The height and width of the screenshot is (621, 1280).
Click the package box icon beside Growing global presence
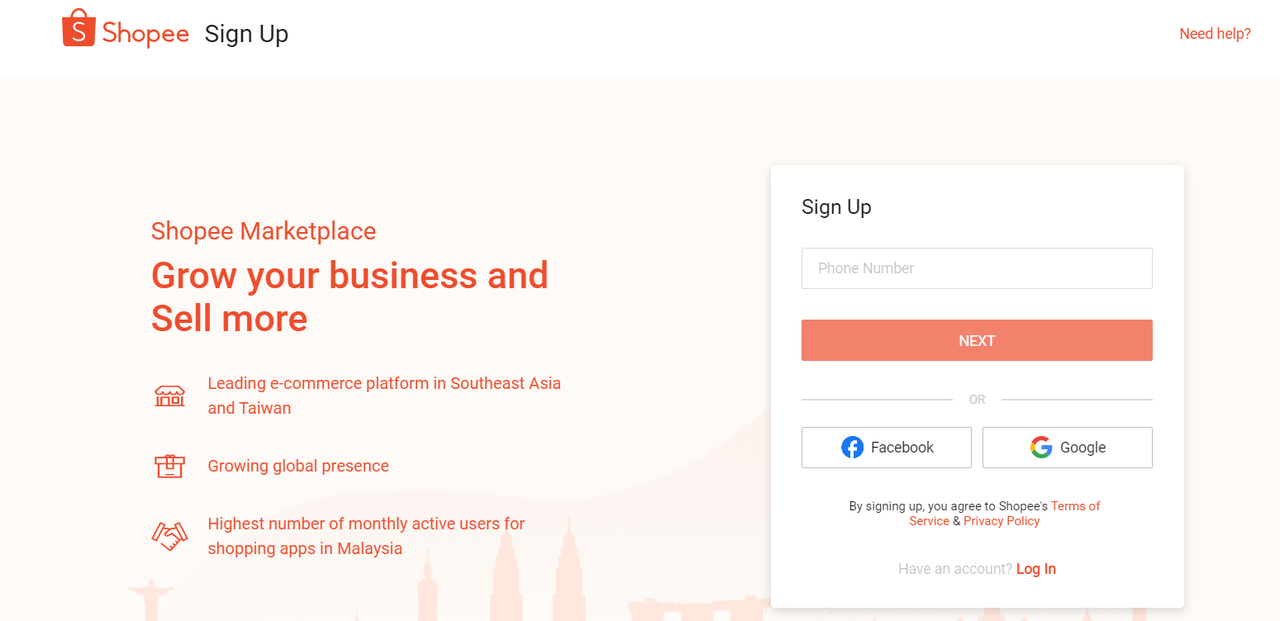click(x=170, y=466)
